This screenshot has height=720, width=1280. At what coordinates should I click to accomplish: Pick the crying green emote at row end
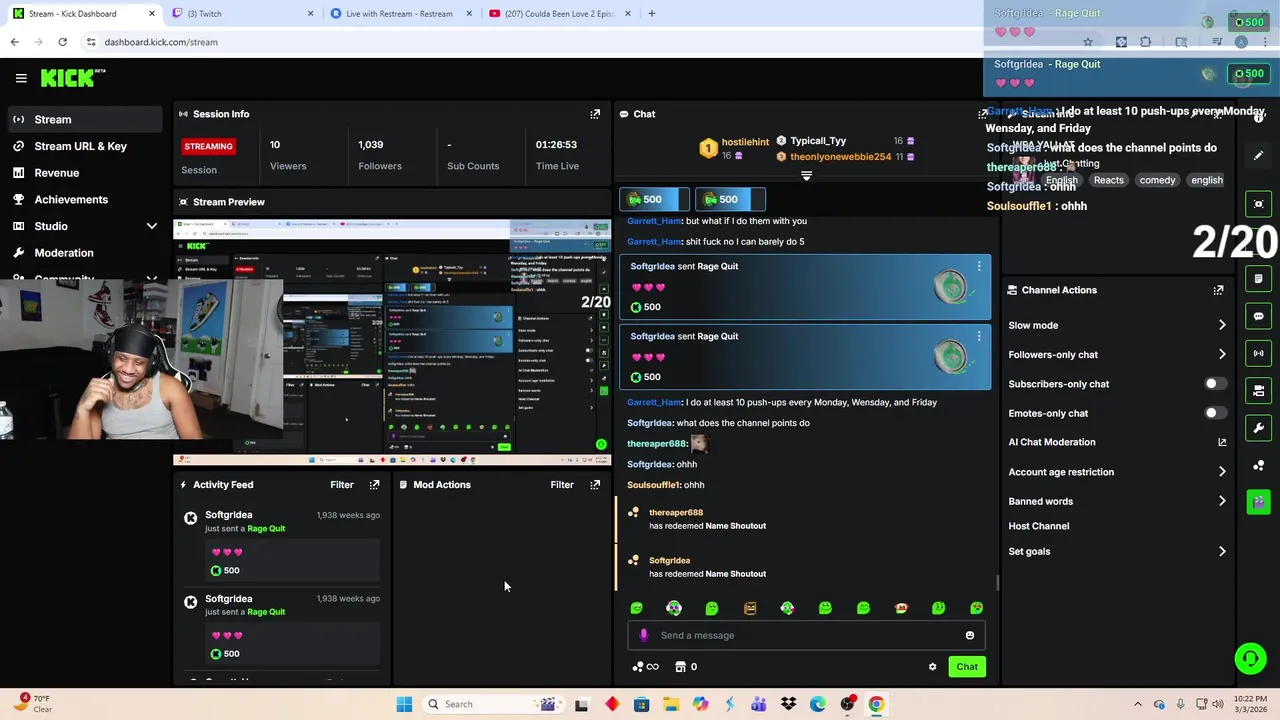pos(977,608)
